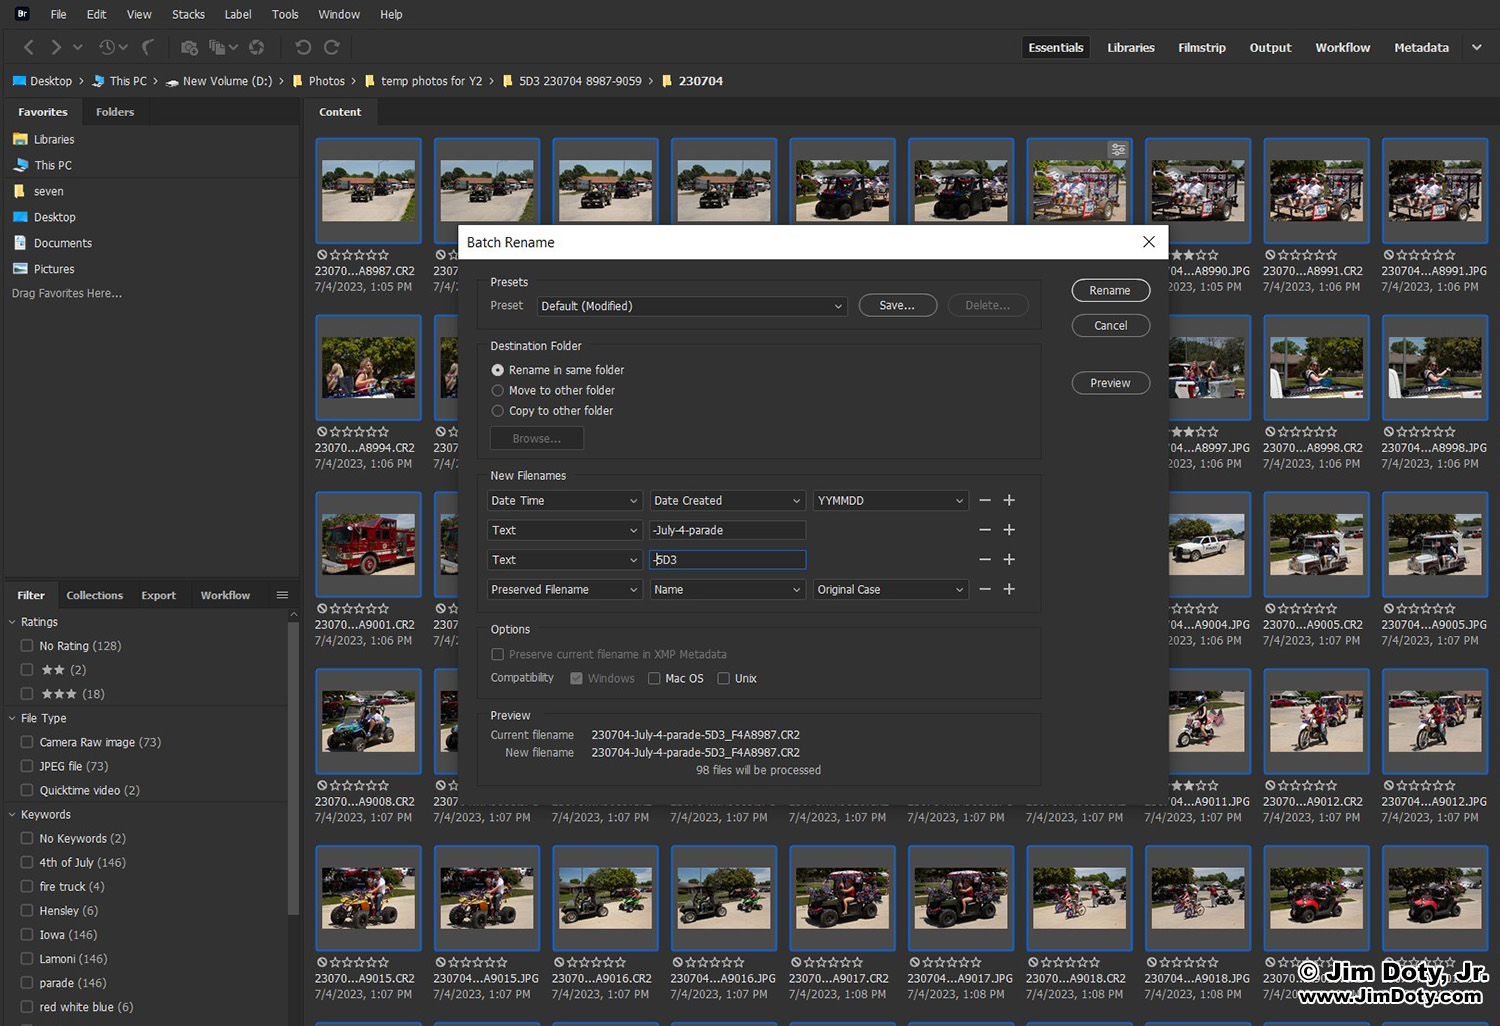This screenshot has width=1500, height=1026.
Task: Select Copy to other folder
Action: click(x=497, y=411)
